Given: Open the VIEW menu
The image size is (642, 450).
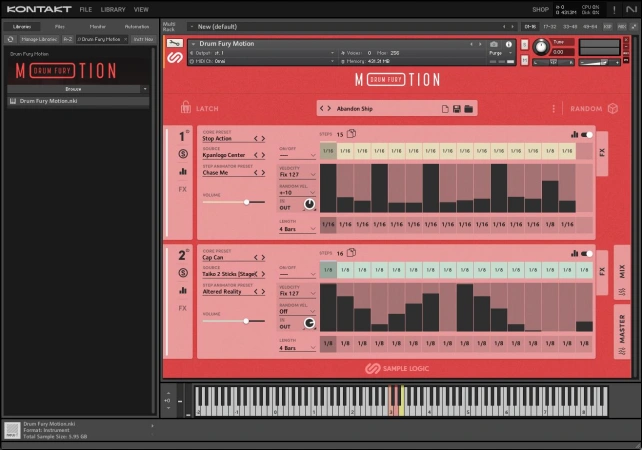Looking at the screenshot, I should [x=141, y=9].
